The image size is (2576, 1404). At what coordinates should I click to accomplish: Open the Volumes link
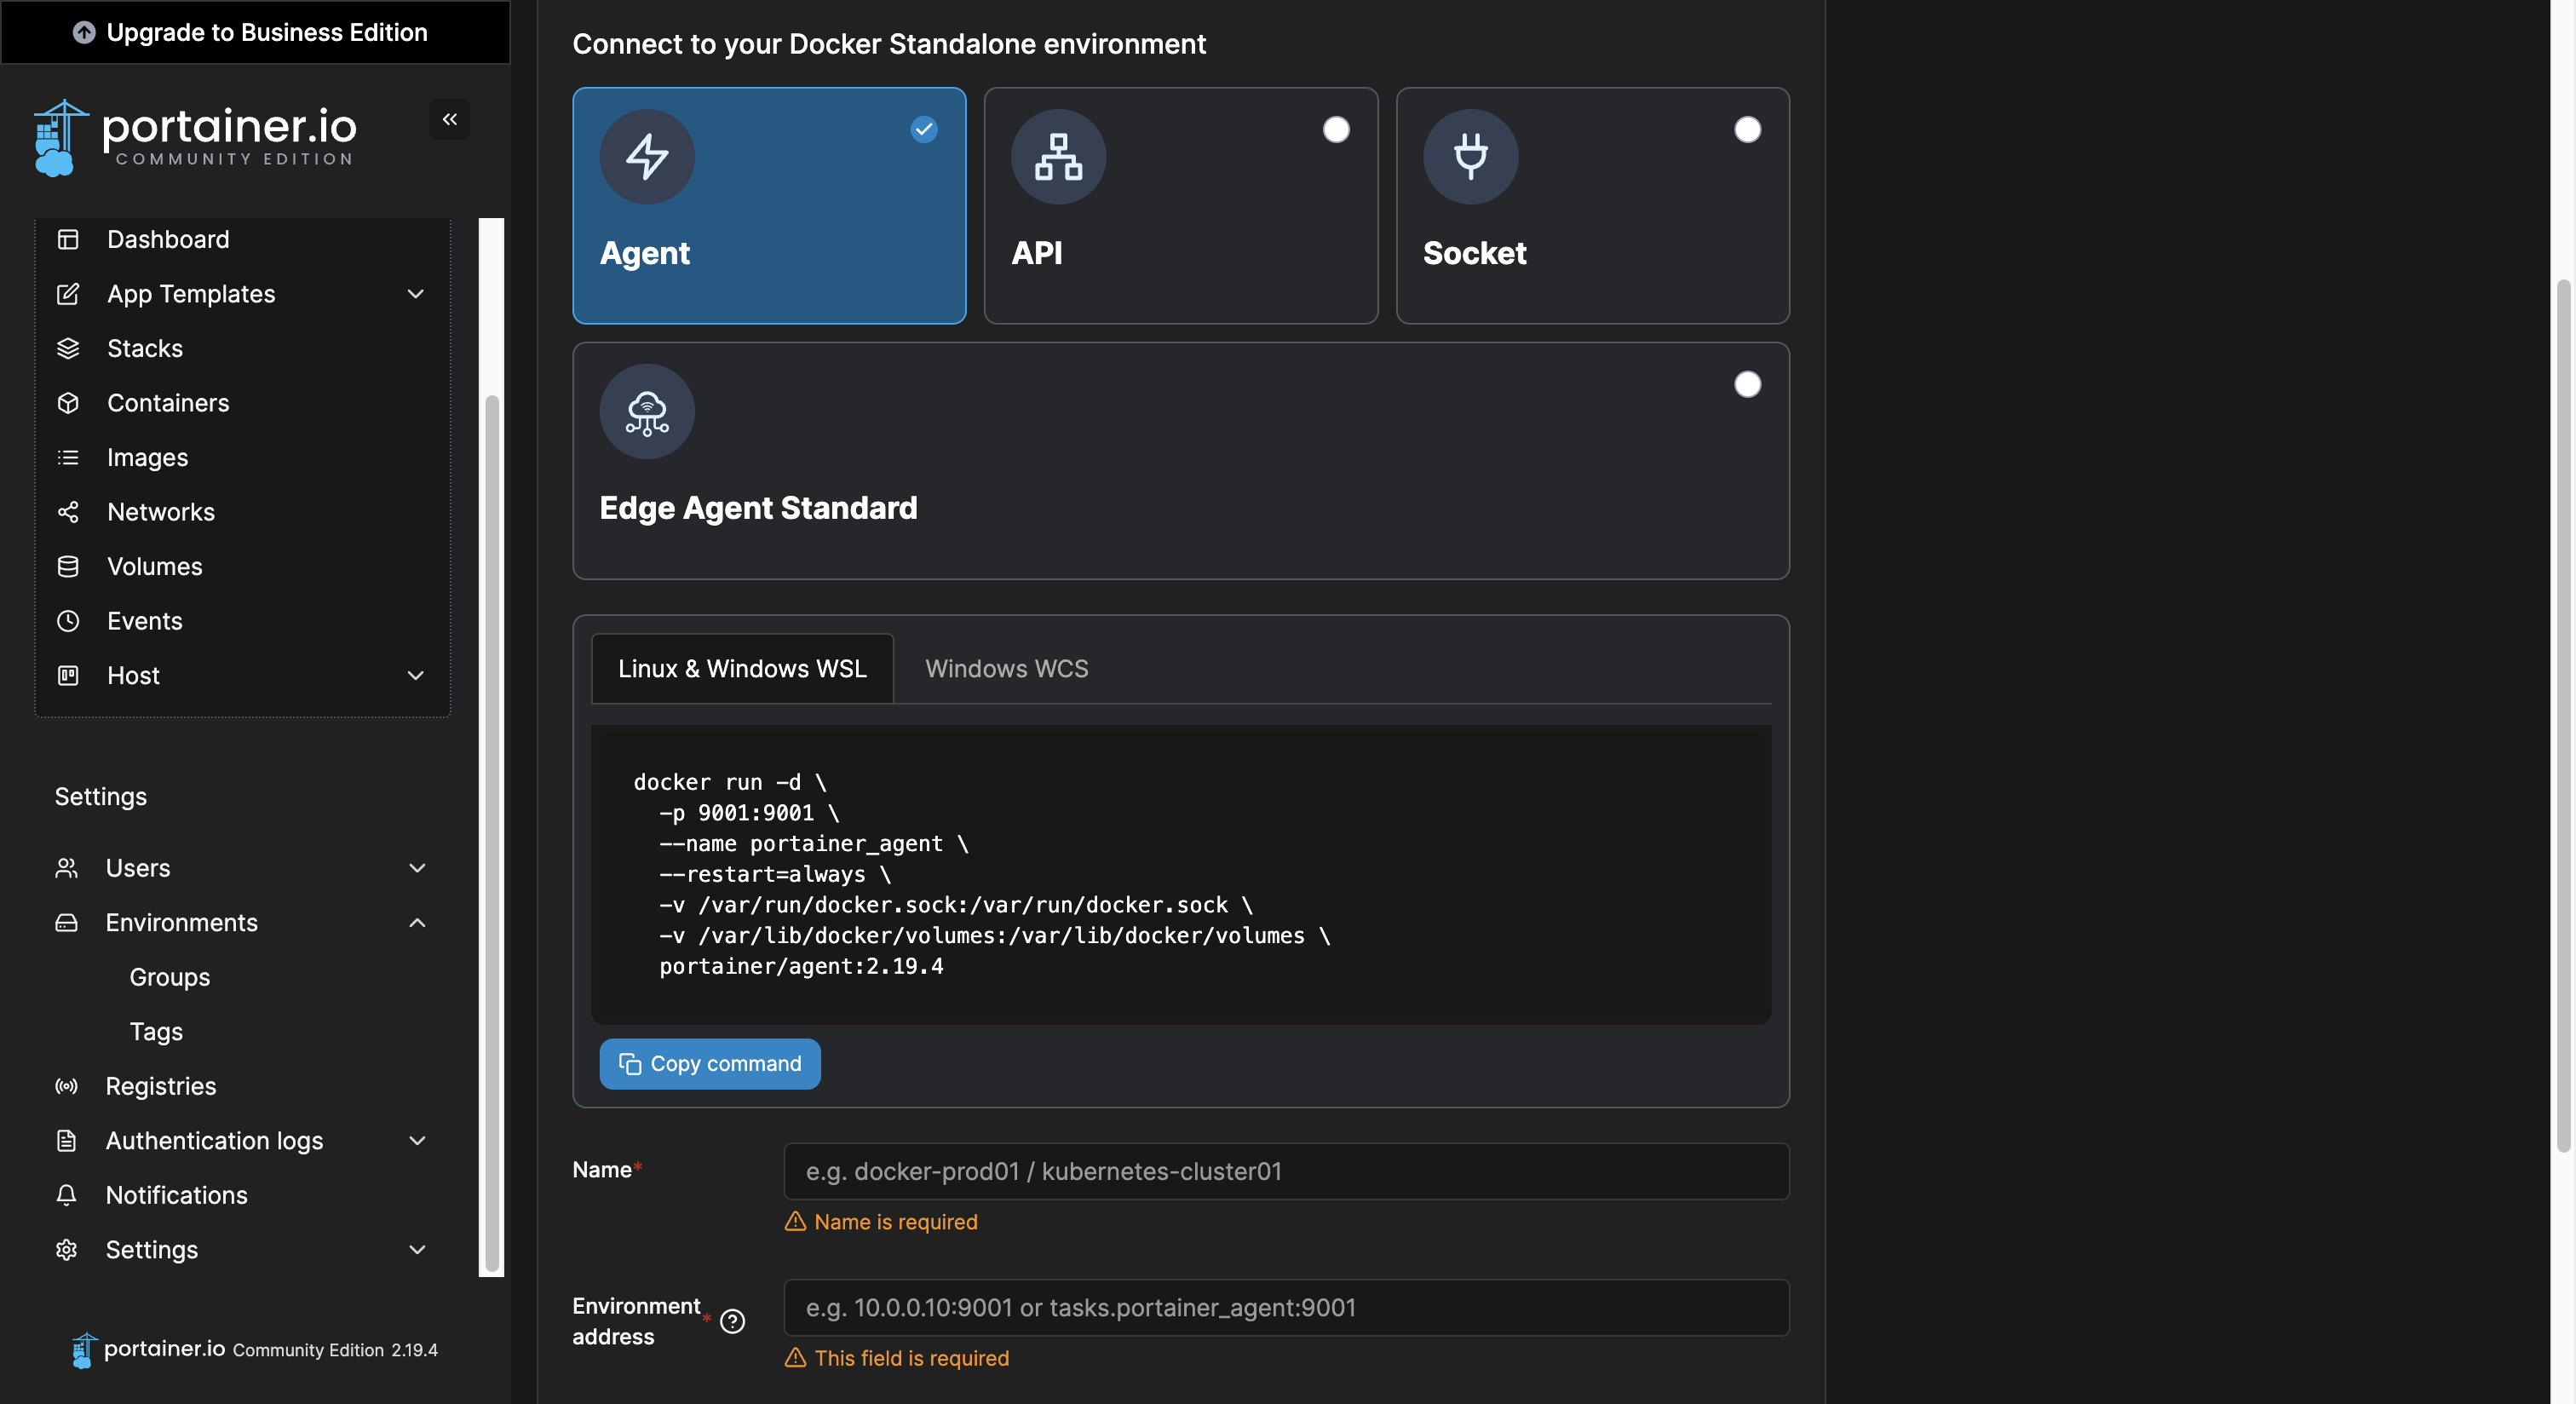(154, 567)
